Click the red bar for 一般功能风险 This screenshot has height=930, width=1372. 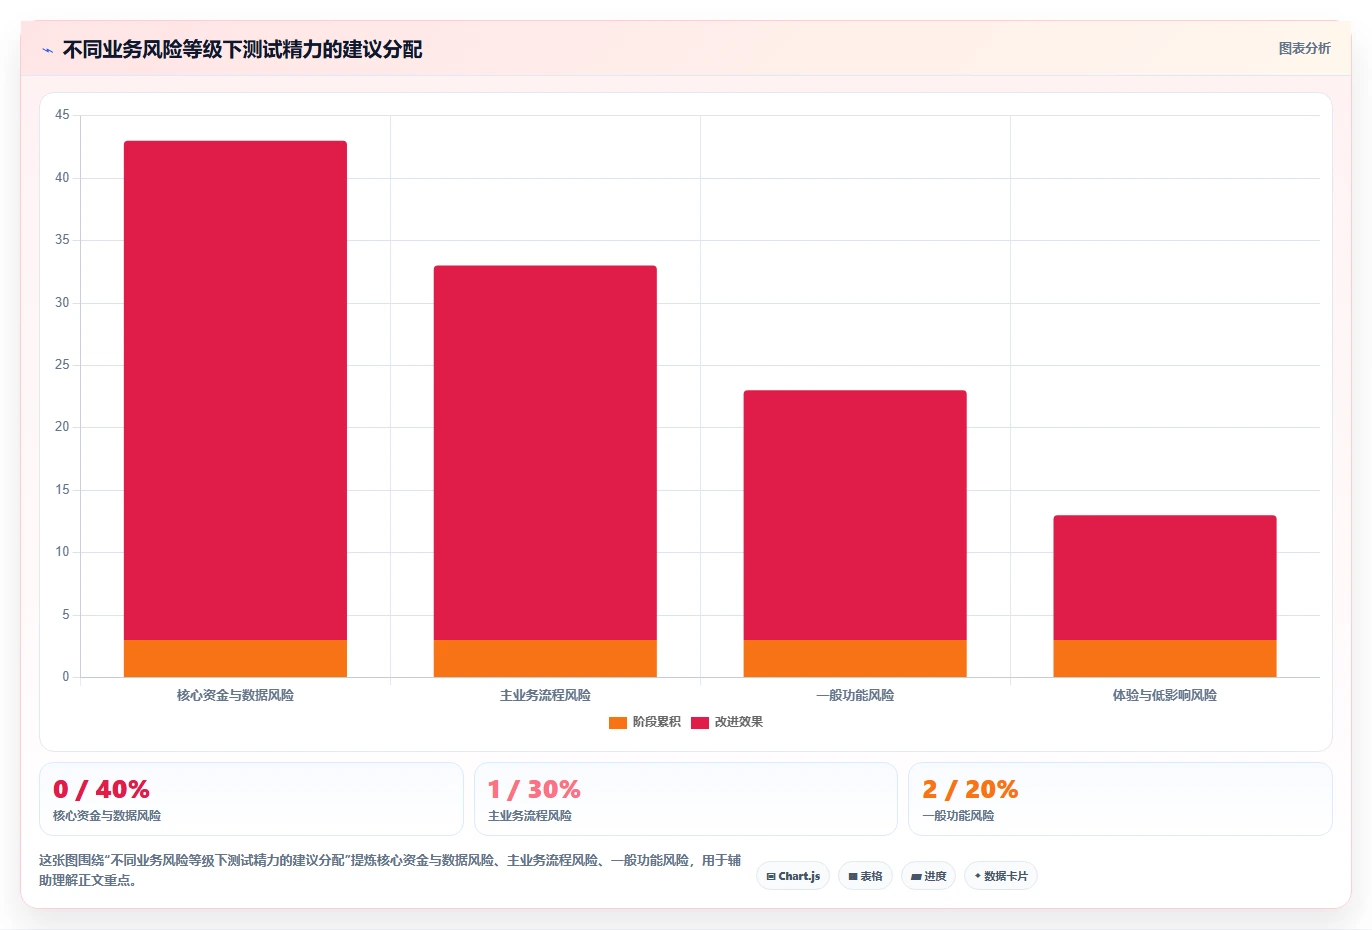point(855,515)
